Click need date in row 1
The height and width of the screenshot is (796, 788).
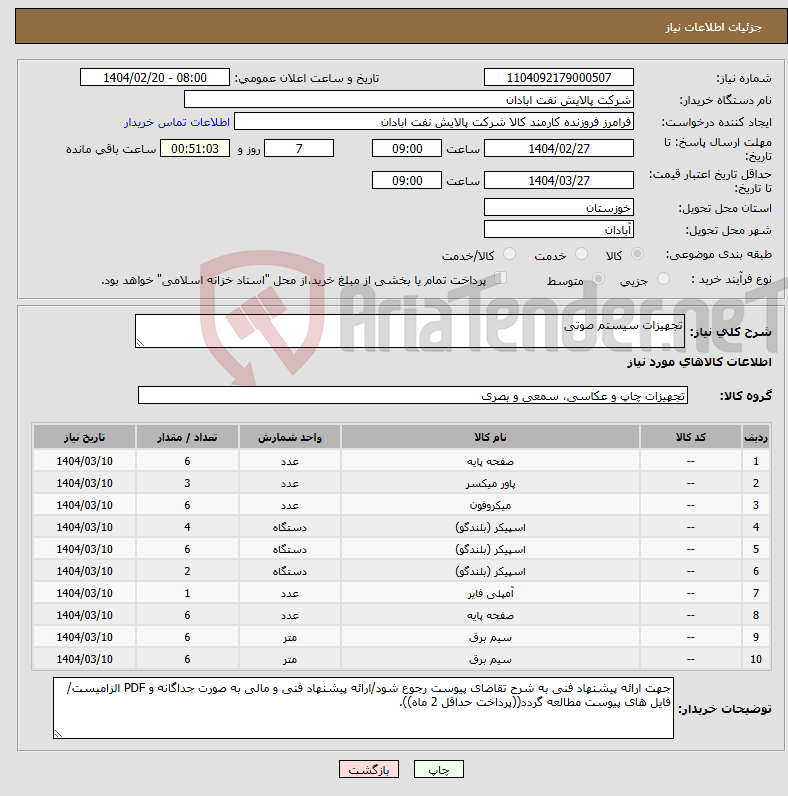(x=84, y=461)
